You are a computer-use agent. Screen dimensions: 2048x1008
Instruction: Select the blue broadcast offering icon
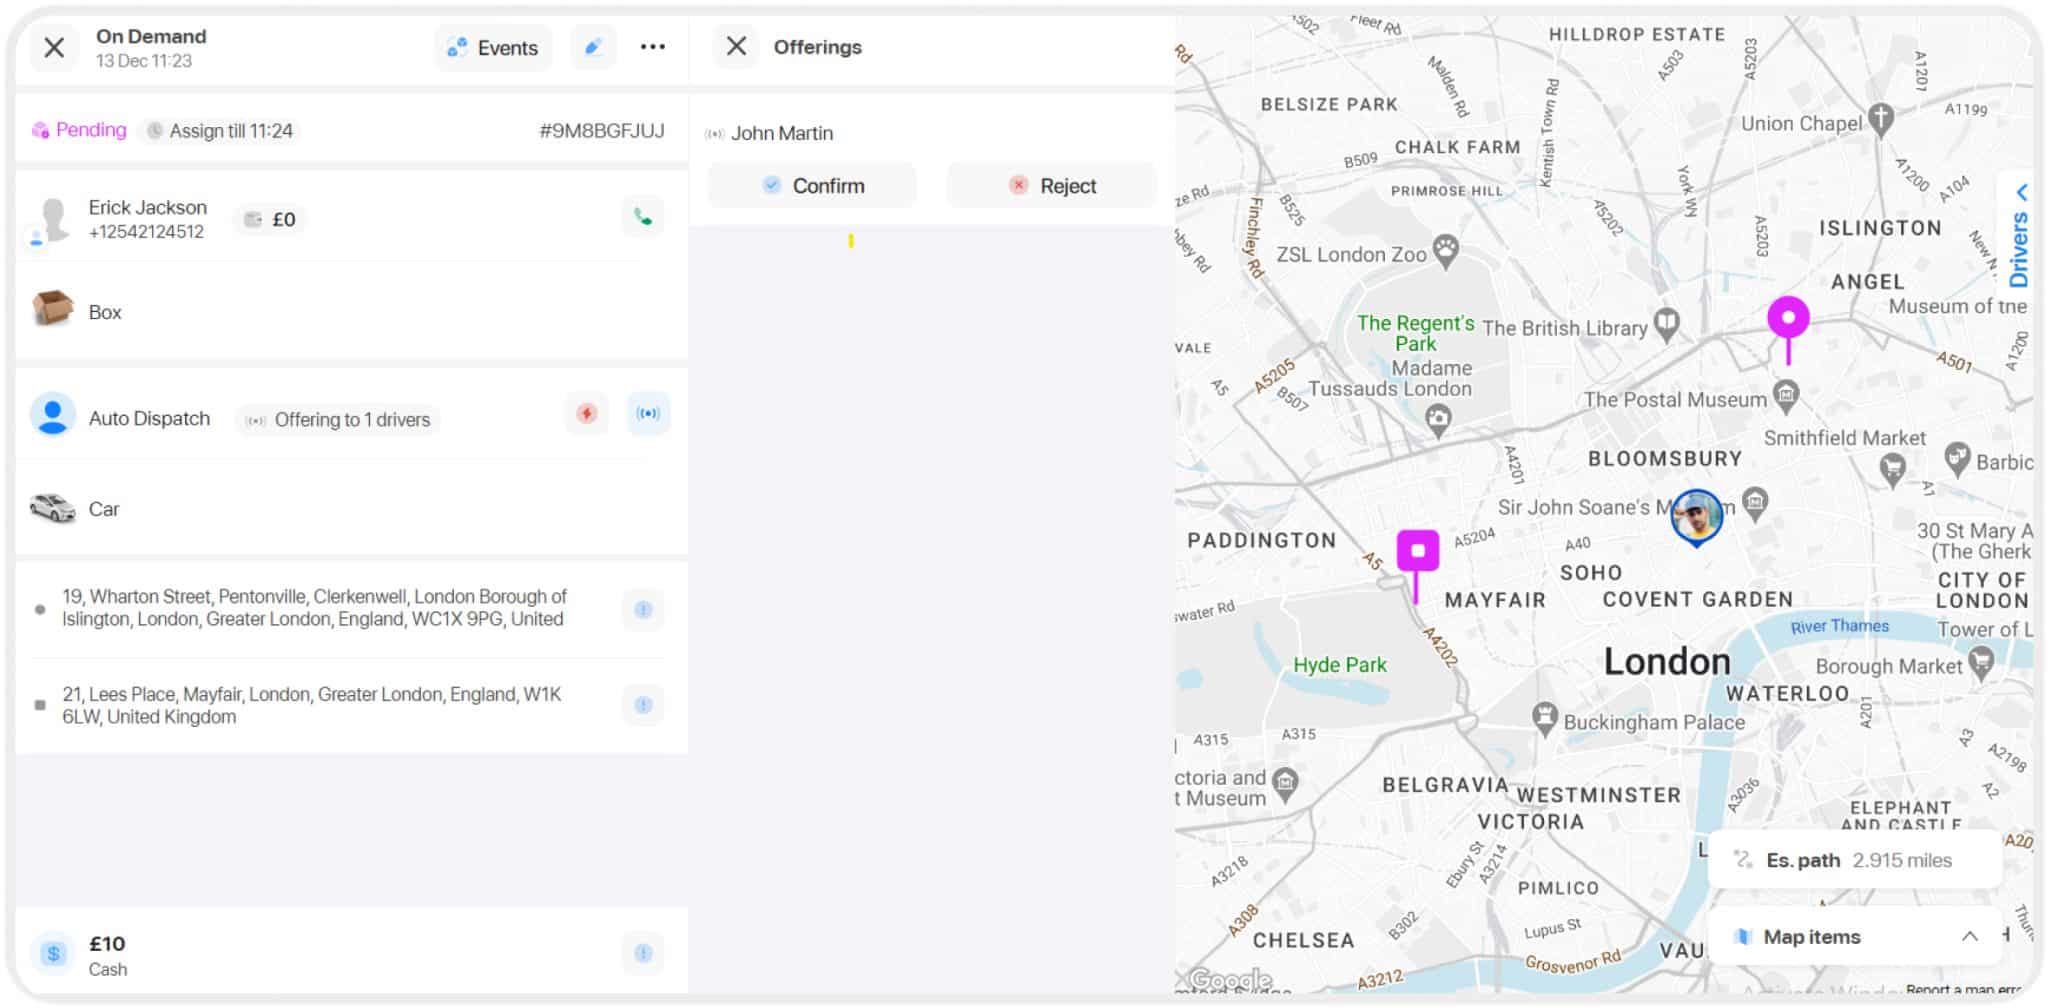pyautogui.click(x=648, y=413)
